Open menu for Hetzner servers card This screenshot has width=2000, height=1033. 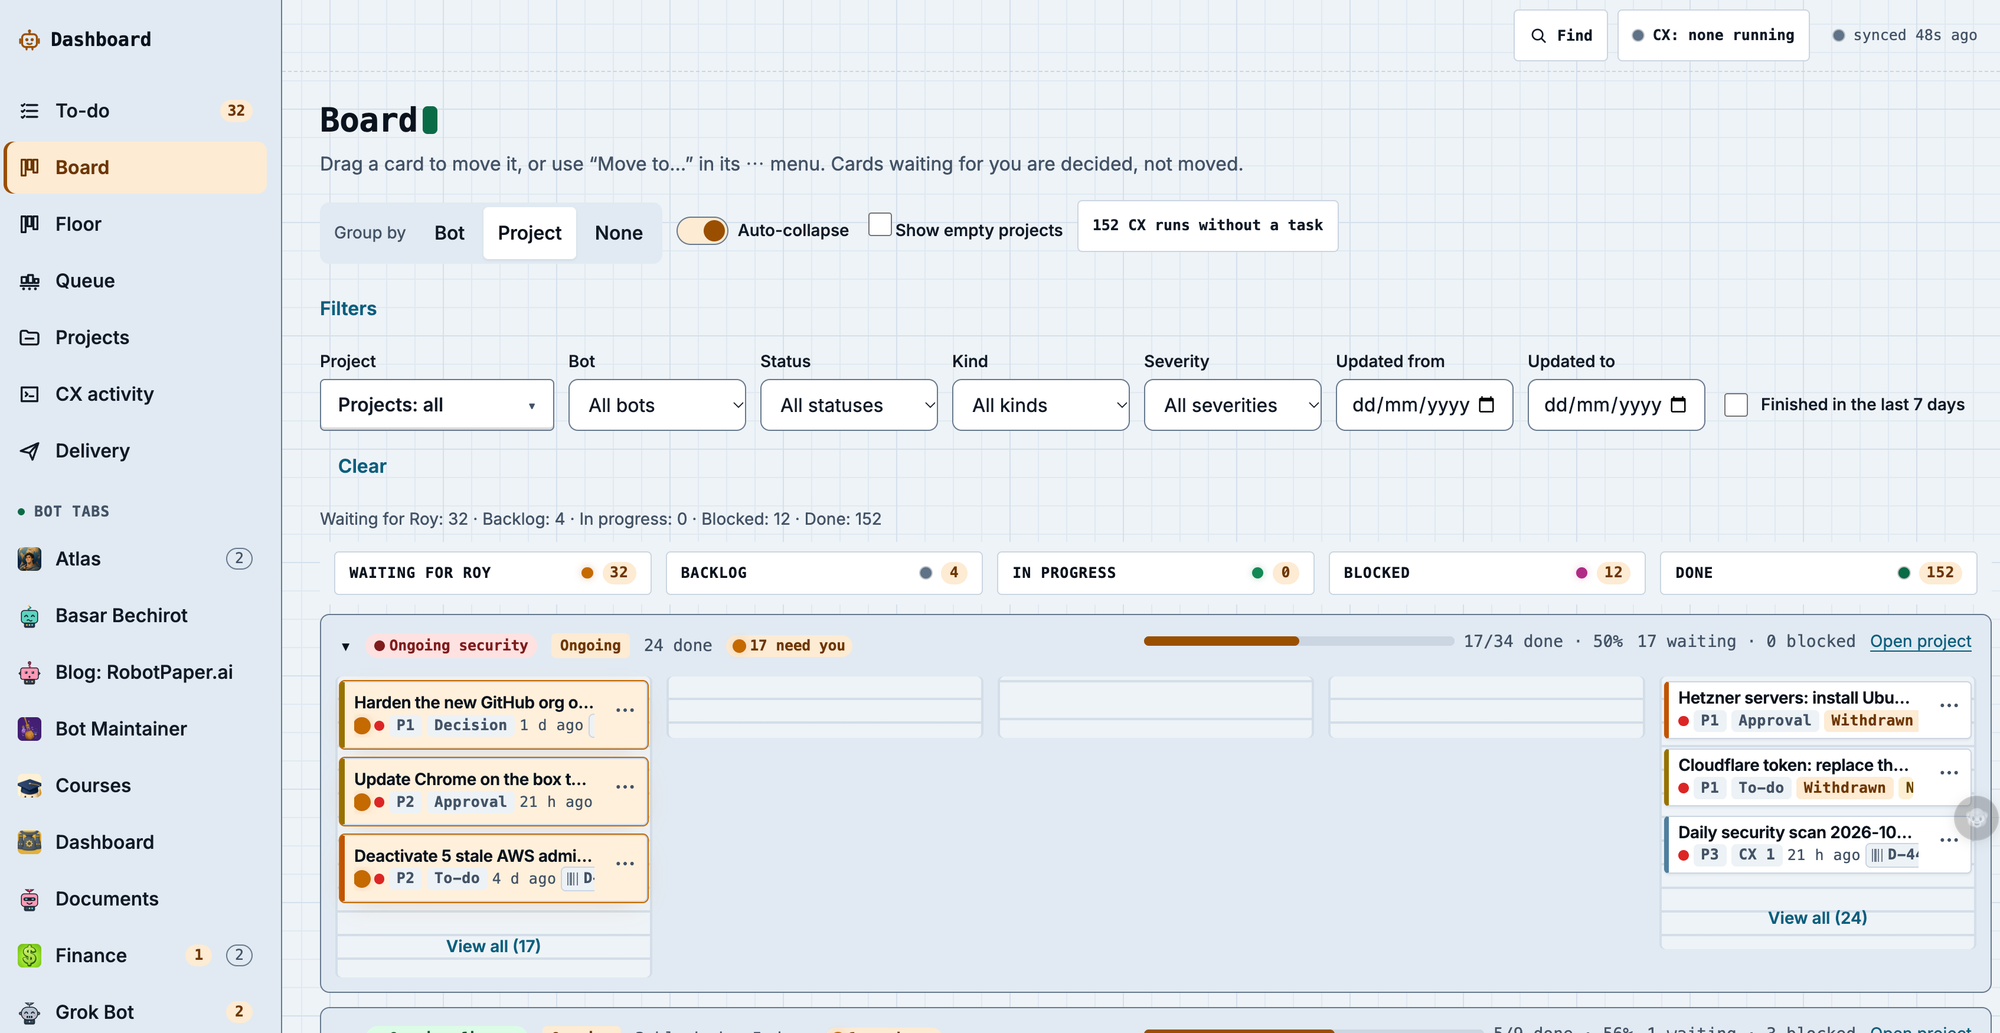(1949, 706)
